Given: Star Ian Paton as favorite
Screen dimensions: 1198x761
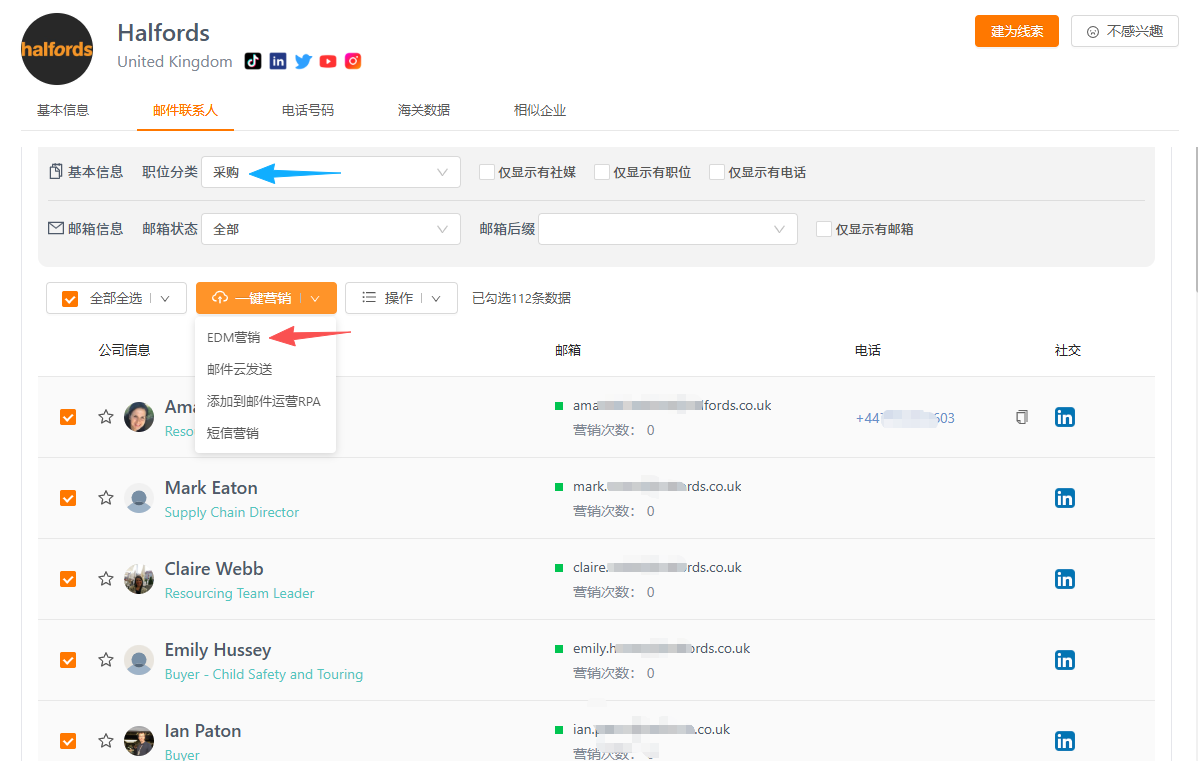Looking at the screenshot, I should [106, 740].
